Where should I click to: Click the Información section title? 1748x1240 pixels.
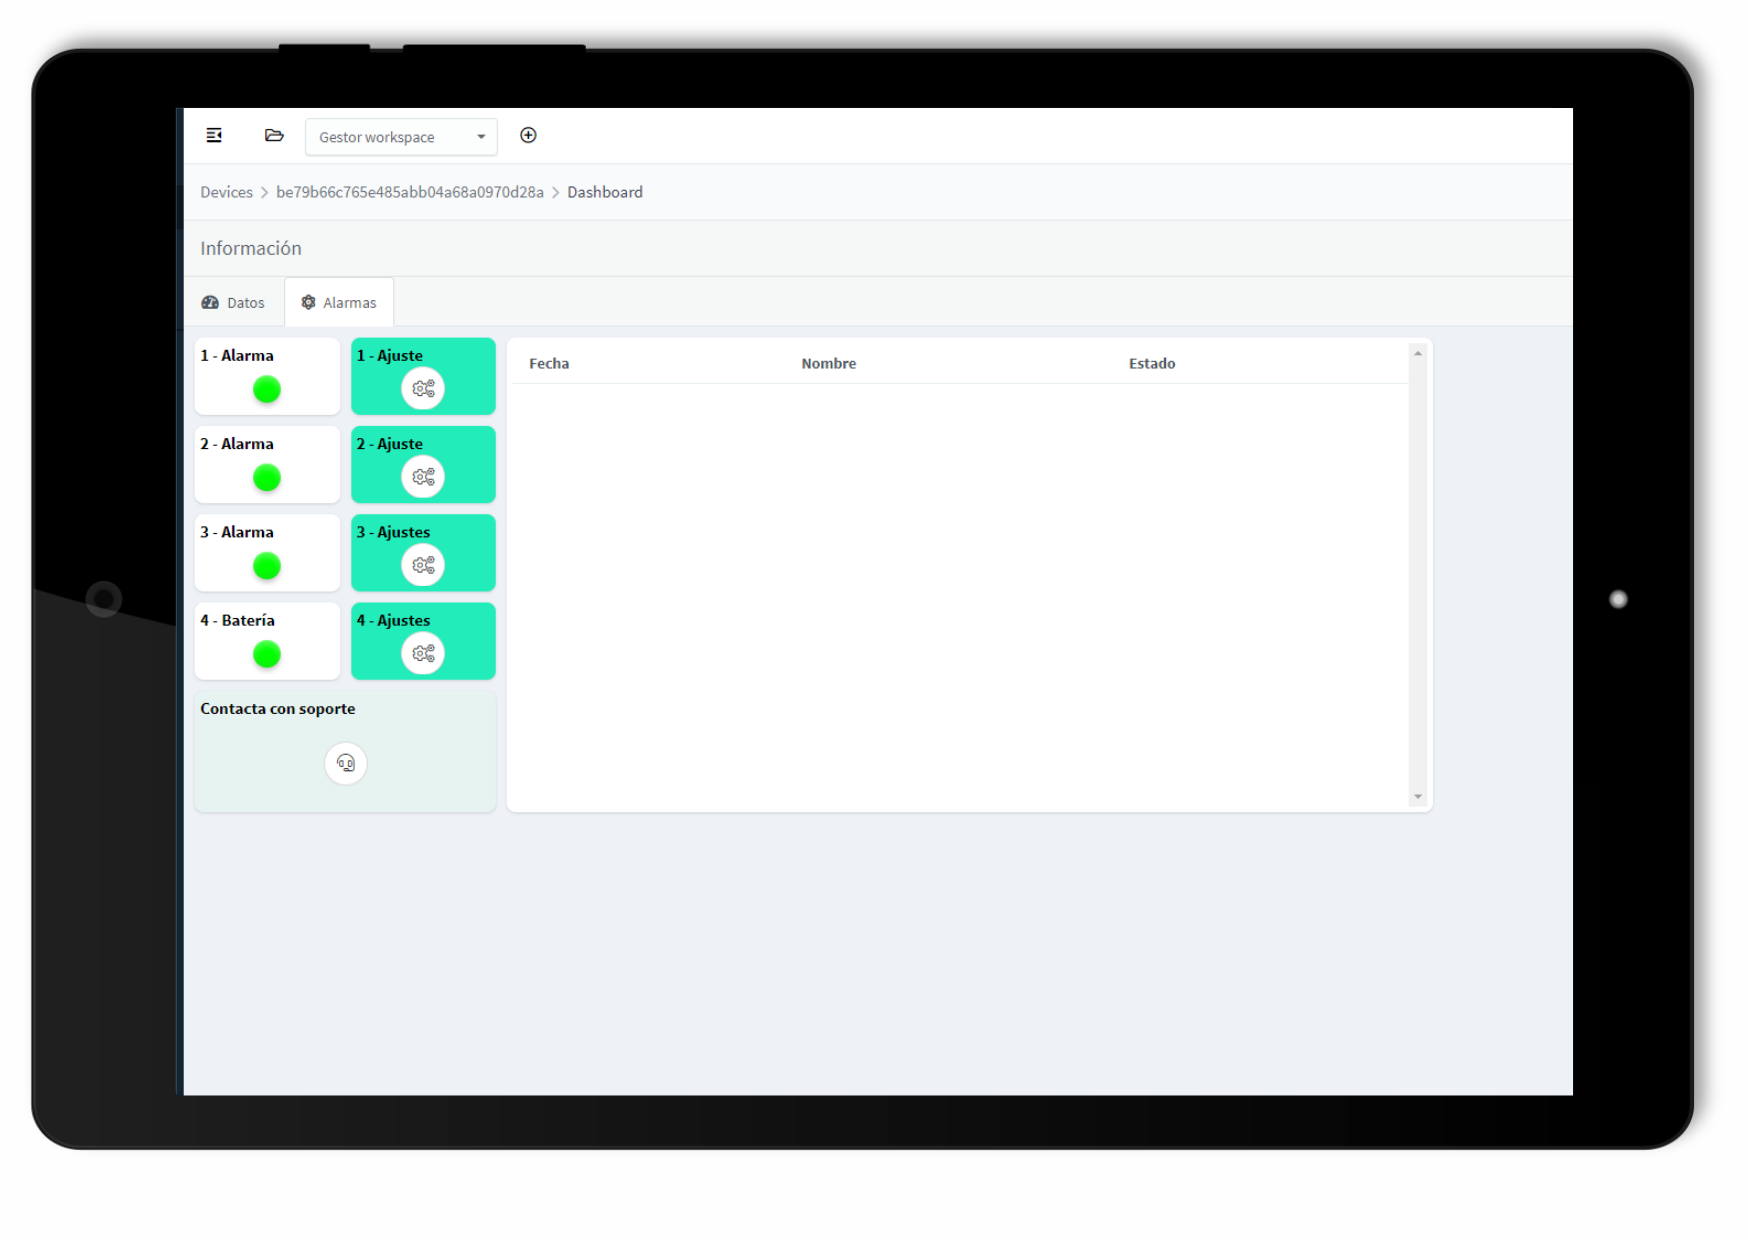(x=251, y=248)
